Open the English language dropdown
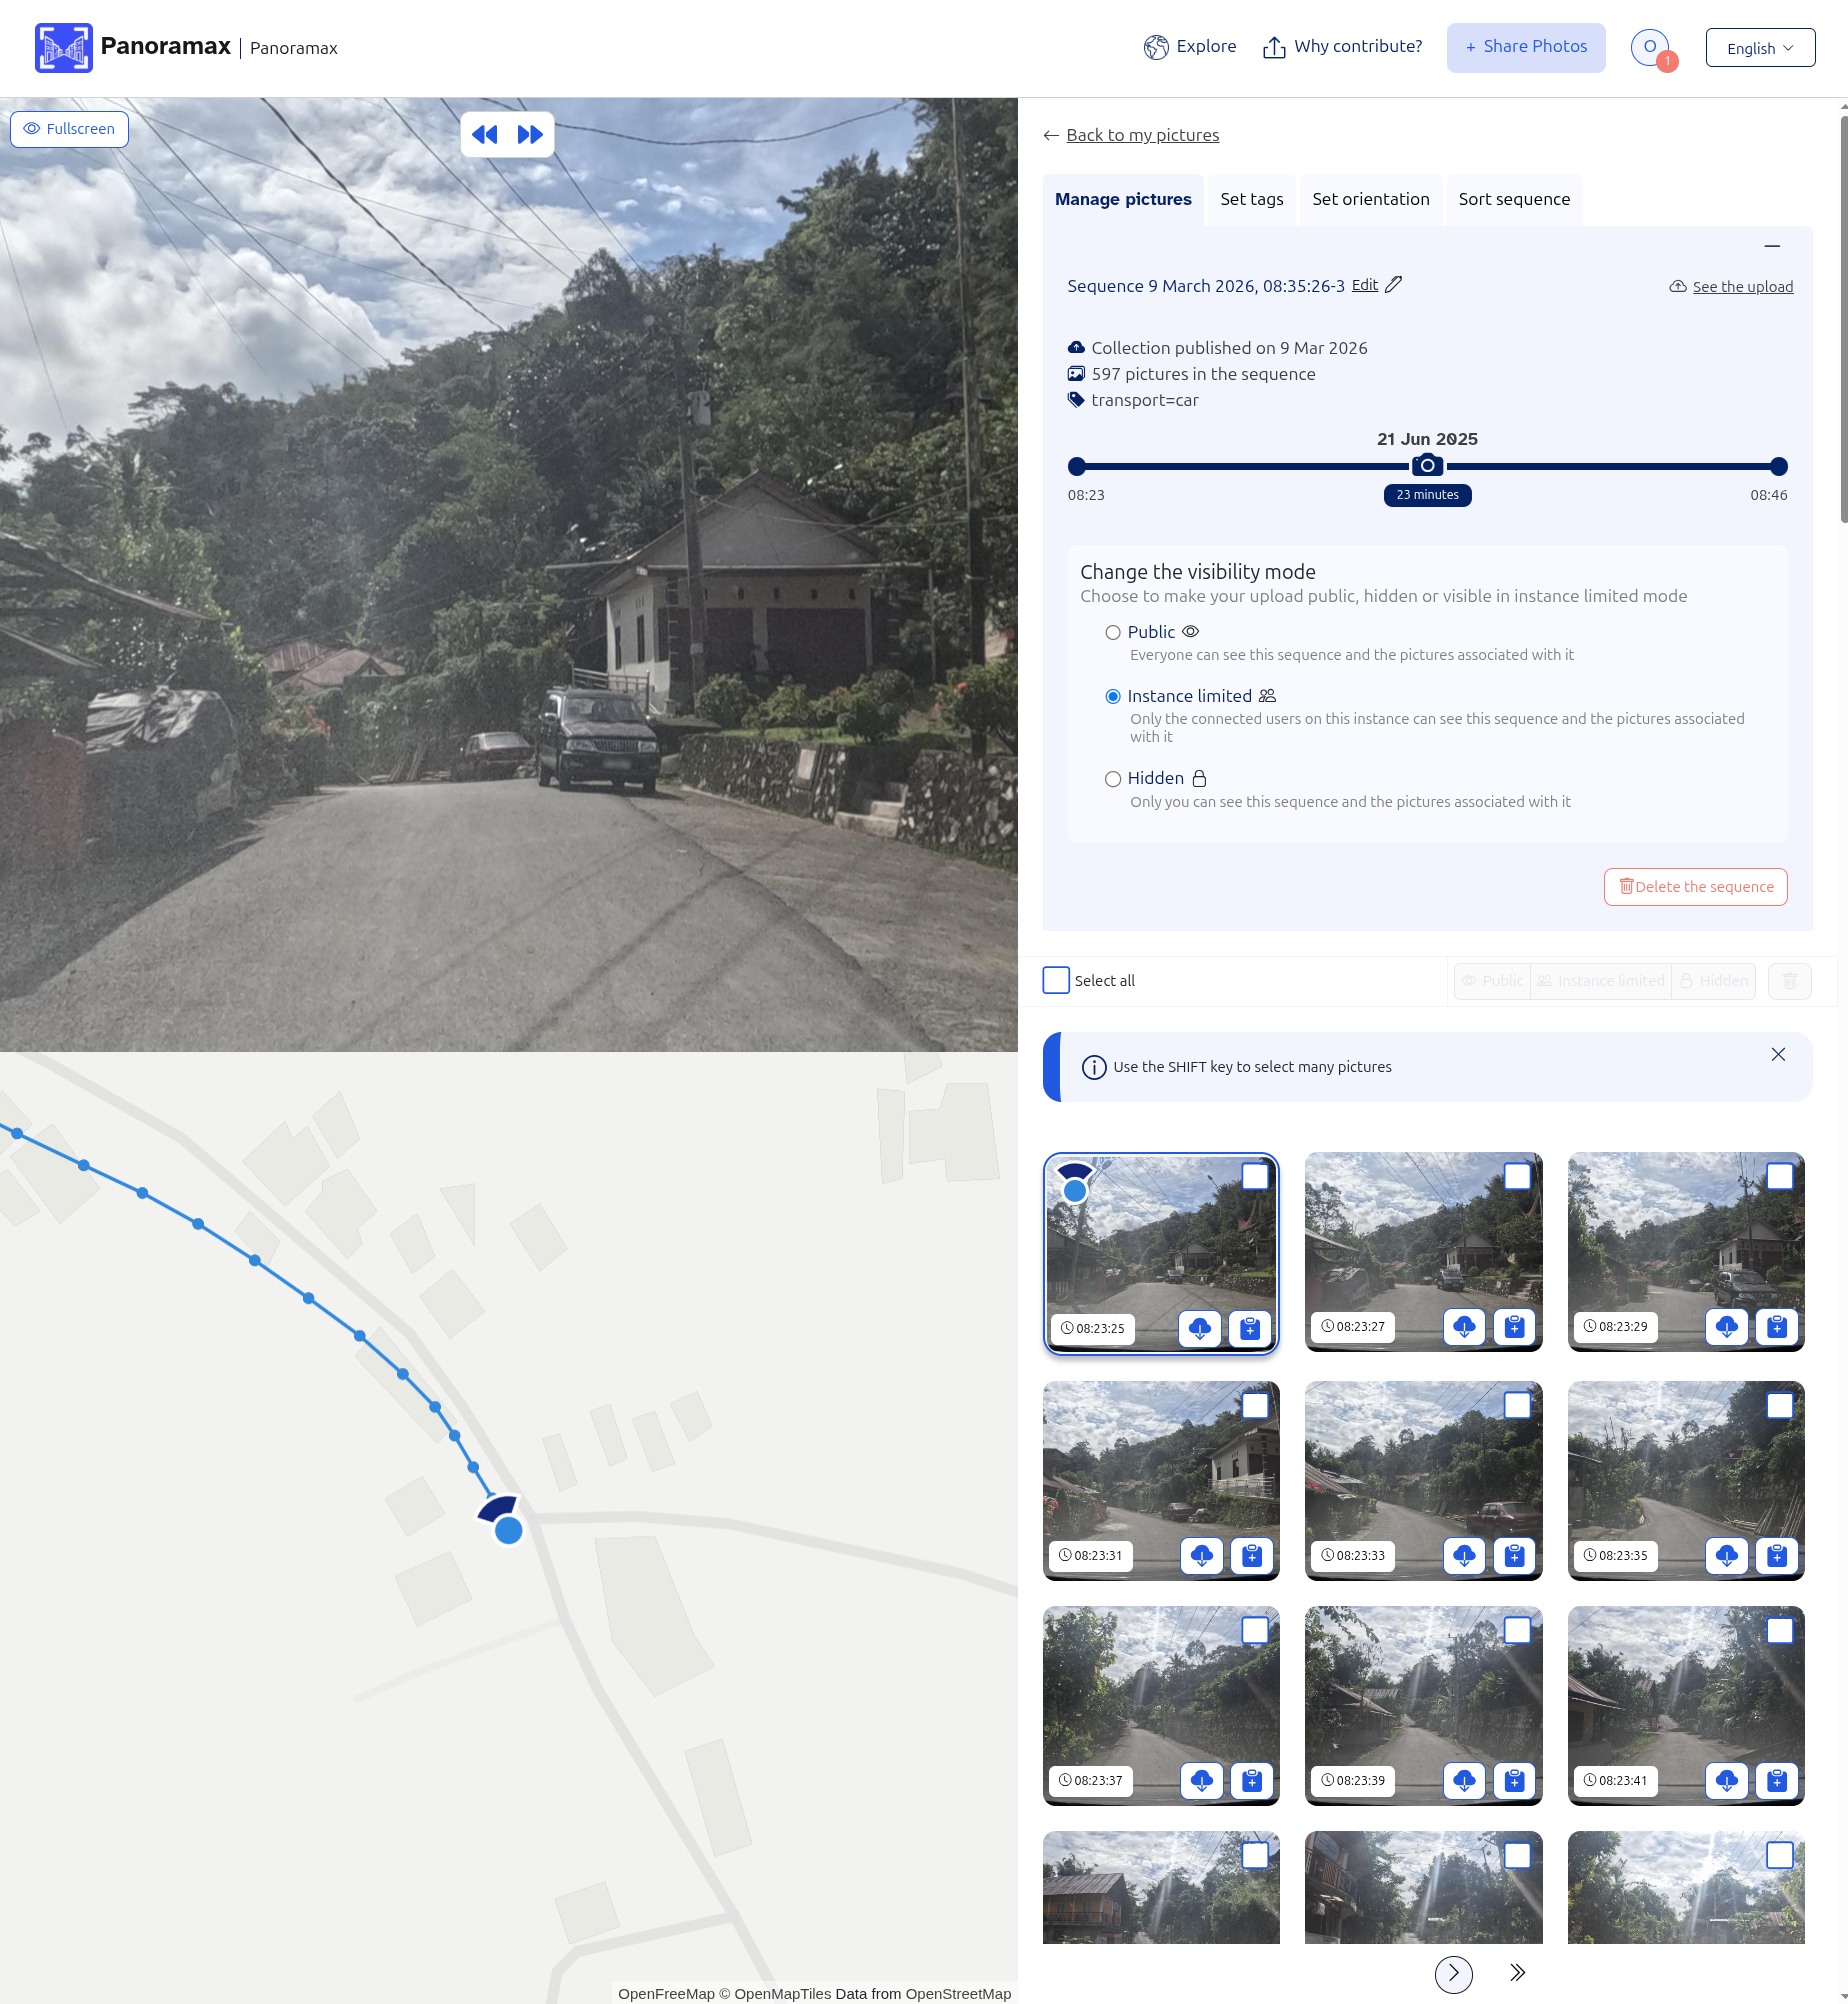Viewport: 1848px width, 2004px height. click(1759, 48)
